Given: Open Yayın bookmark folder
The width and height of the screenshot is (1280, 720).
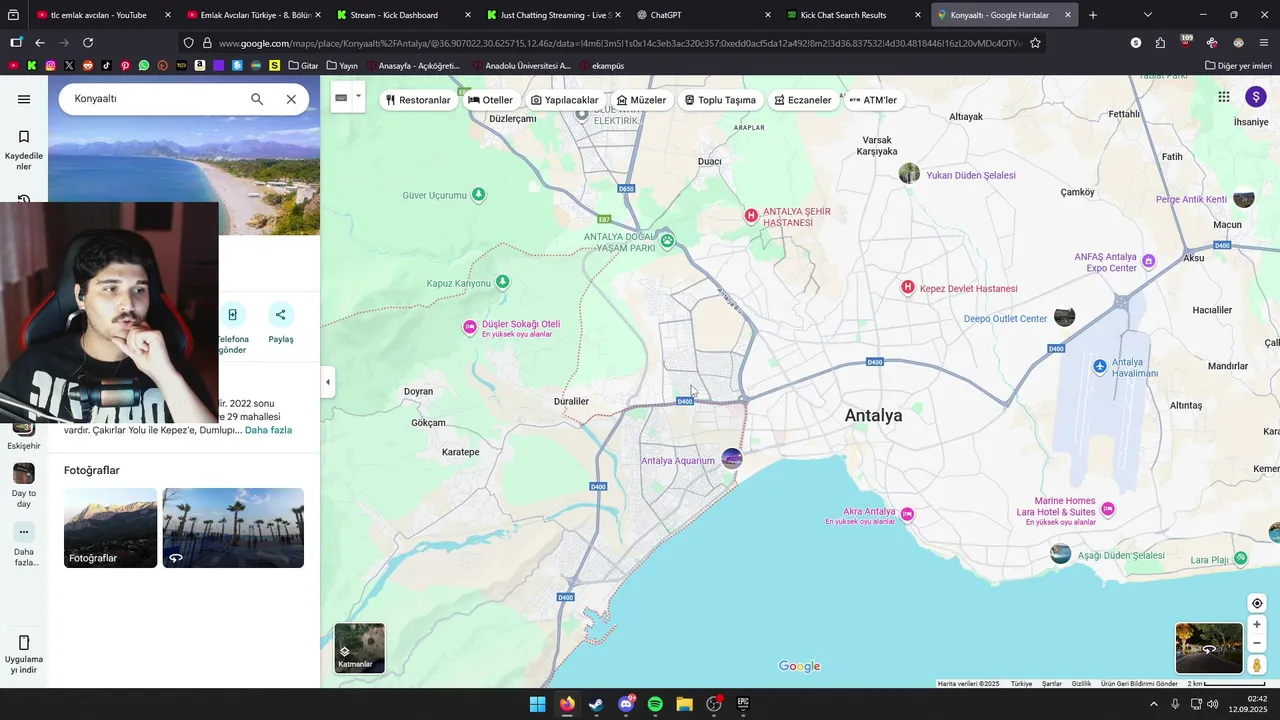Looking at the screenshot, I should (x=342, y=66).
